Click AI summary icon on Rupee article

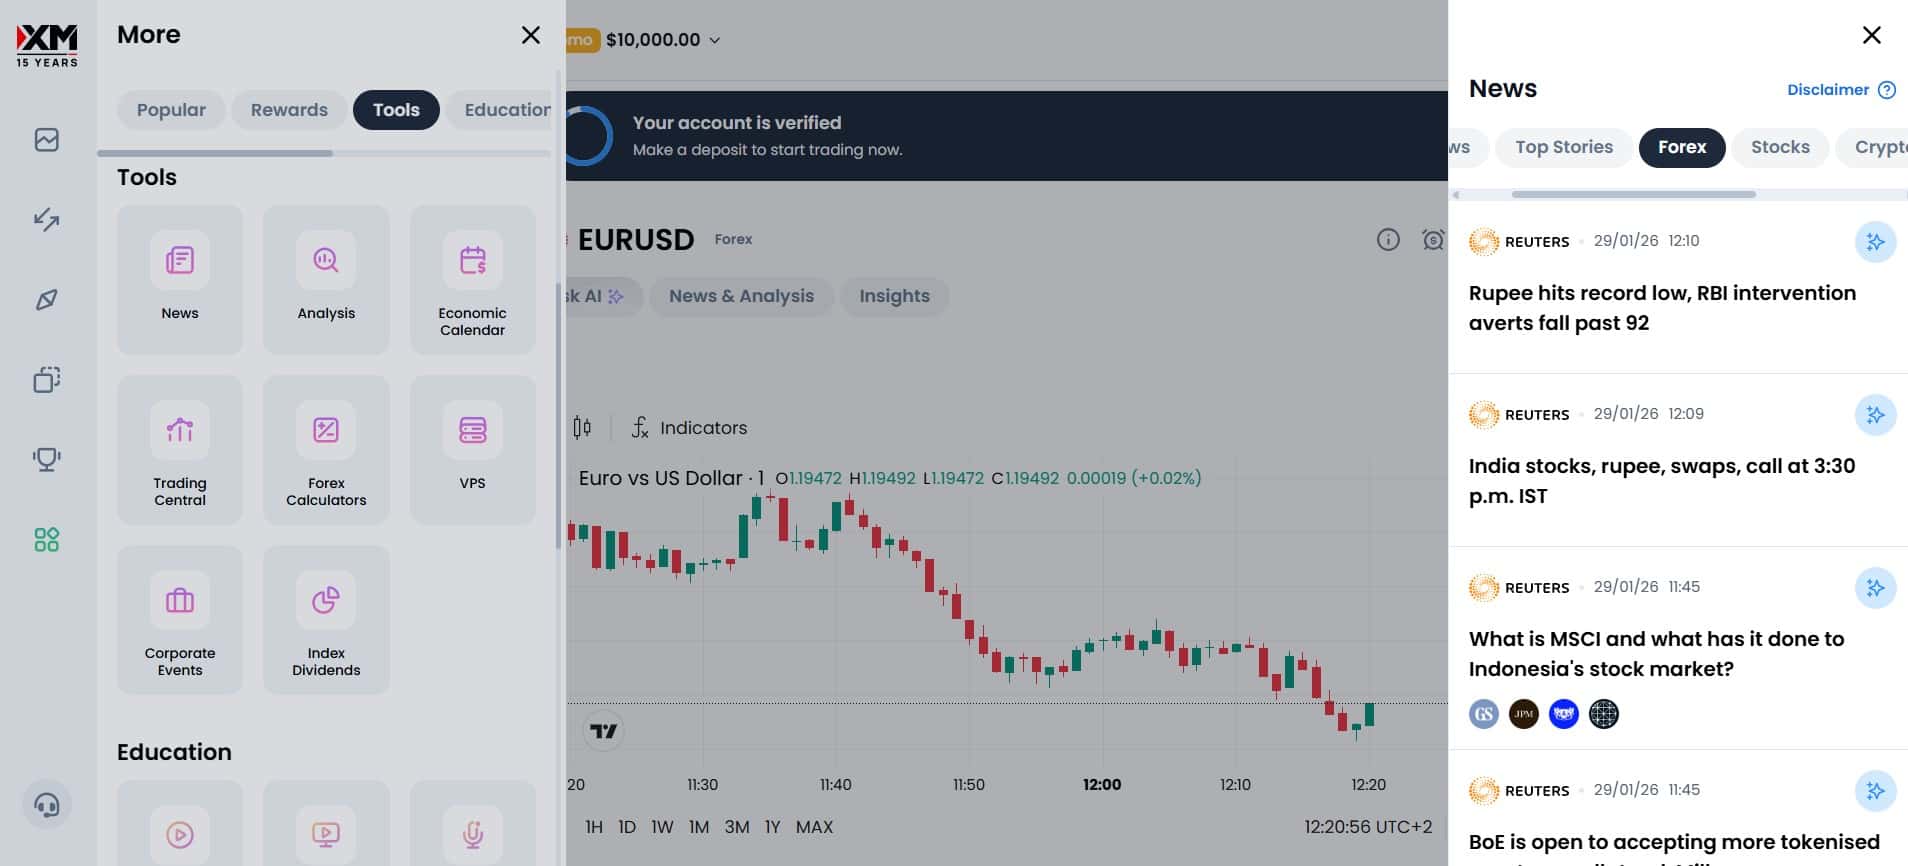tap(1875, 242)
